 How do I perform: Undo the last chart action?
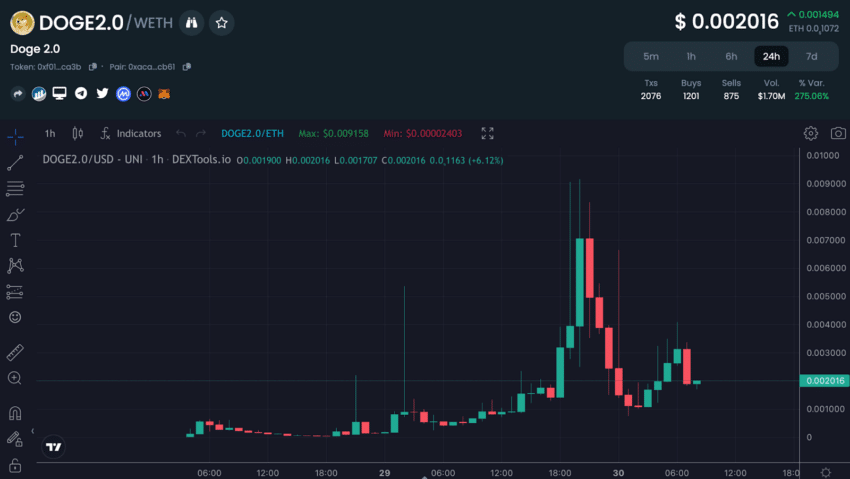pos(181,133)
